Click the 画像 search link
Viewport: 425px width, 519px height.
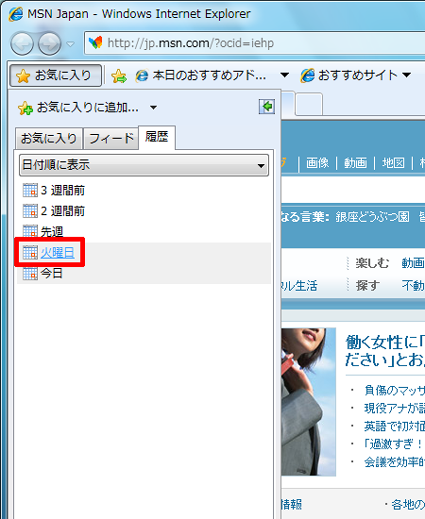pos(317,163)
